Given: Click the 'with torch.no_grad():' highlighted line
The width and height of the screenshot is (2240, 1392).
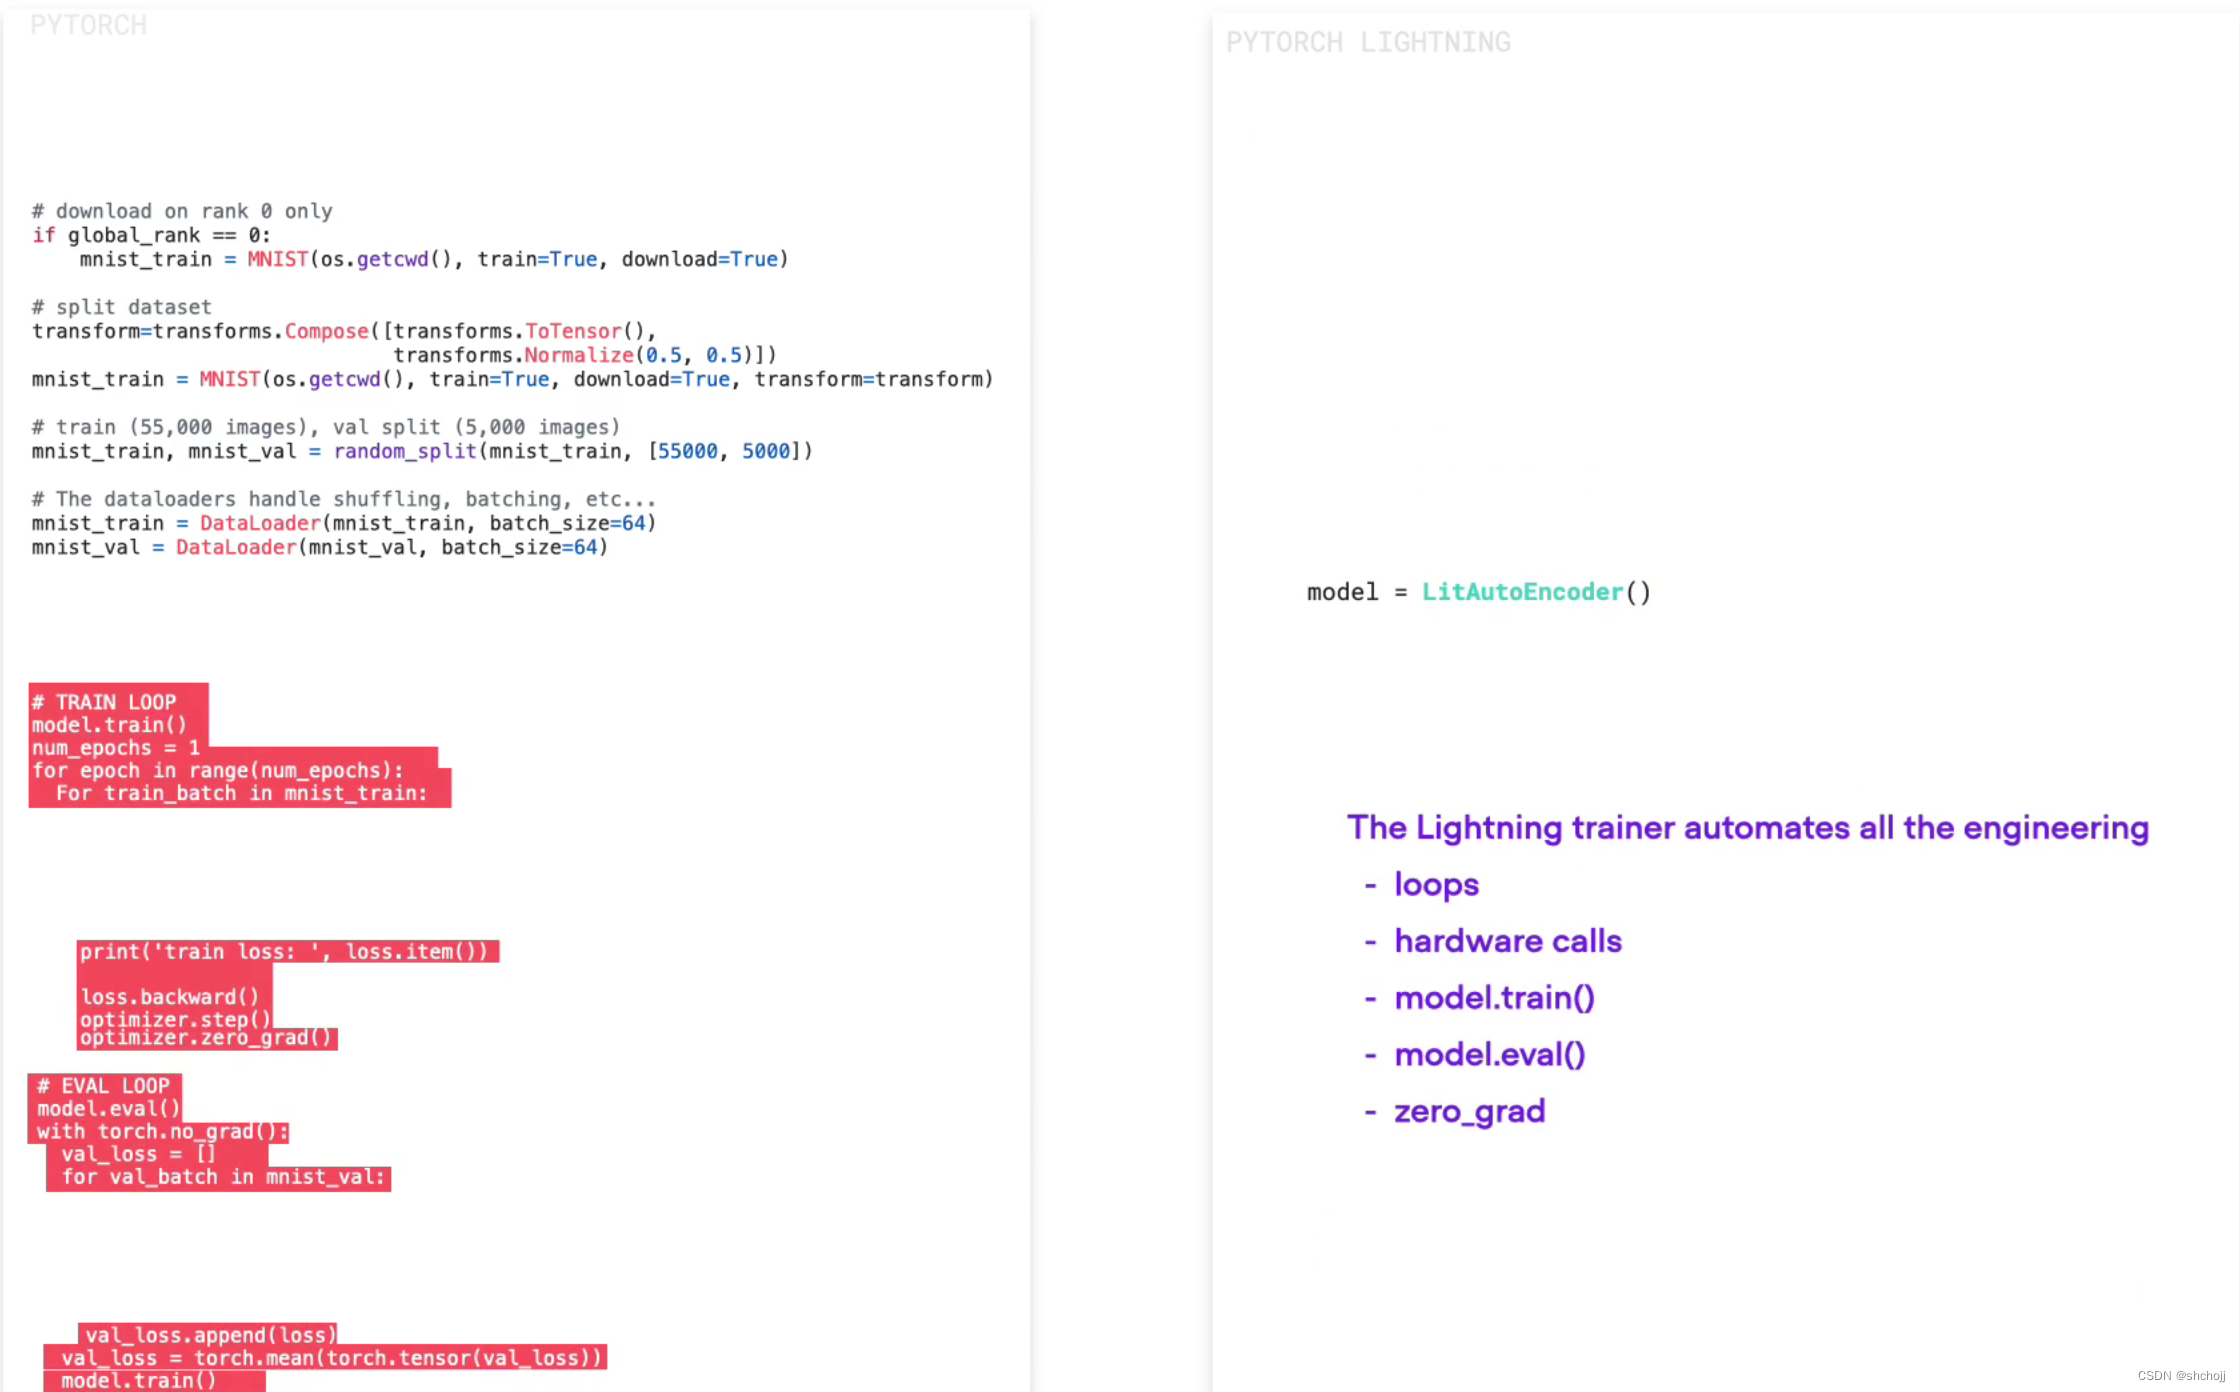Looking at the screenshot, I should [x=162, y=1132].
